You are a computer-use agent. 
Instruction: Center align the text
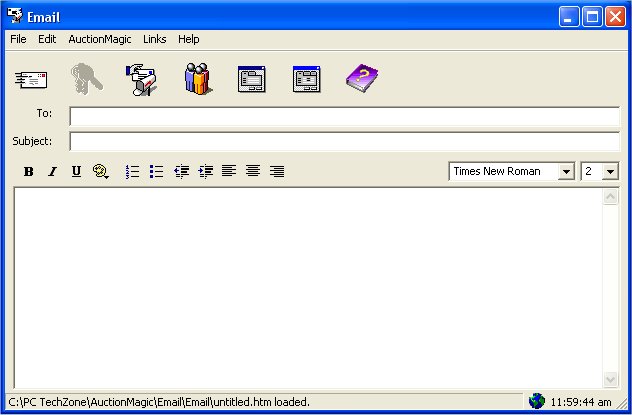tap(253, 171)
